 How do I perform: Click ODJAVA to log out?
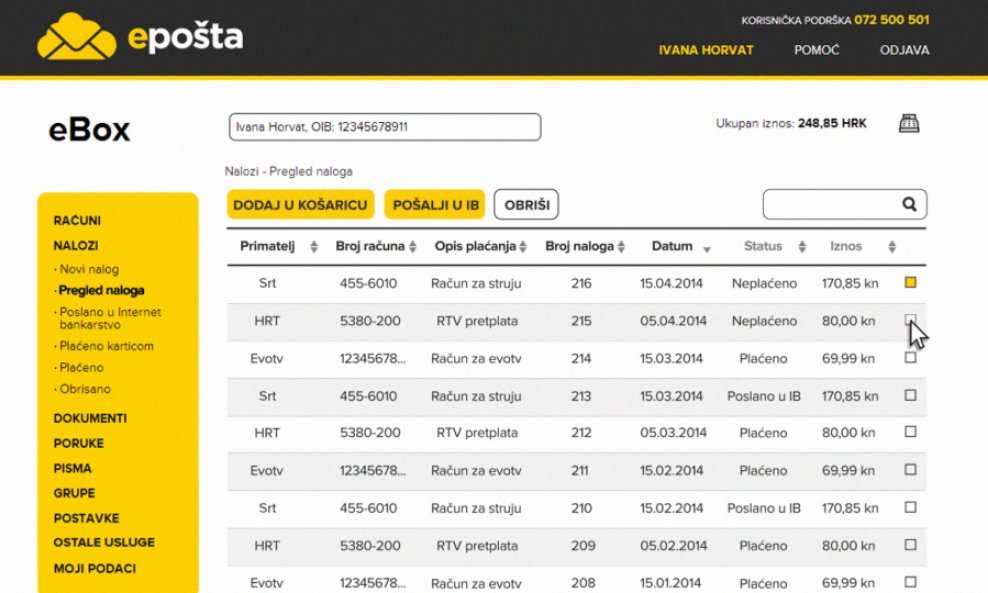(x=904, y=50)
